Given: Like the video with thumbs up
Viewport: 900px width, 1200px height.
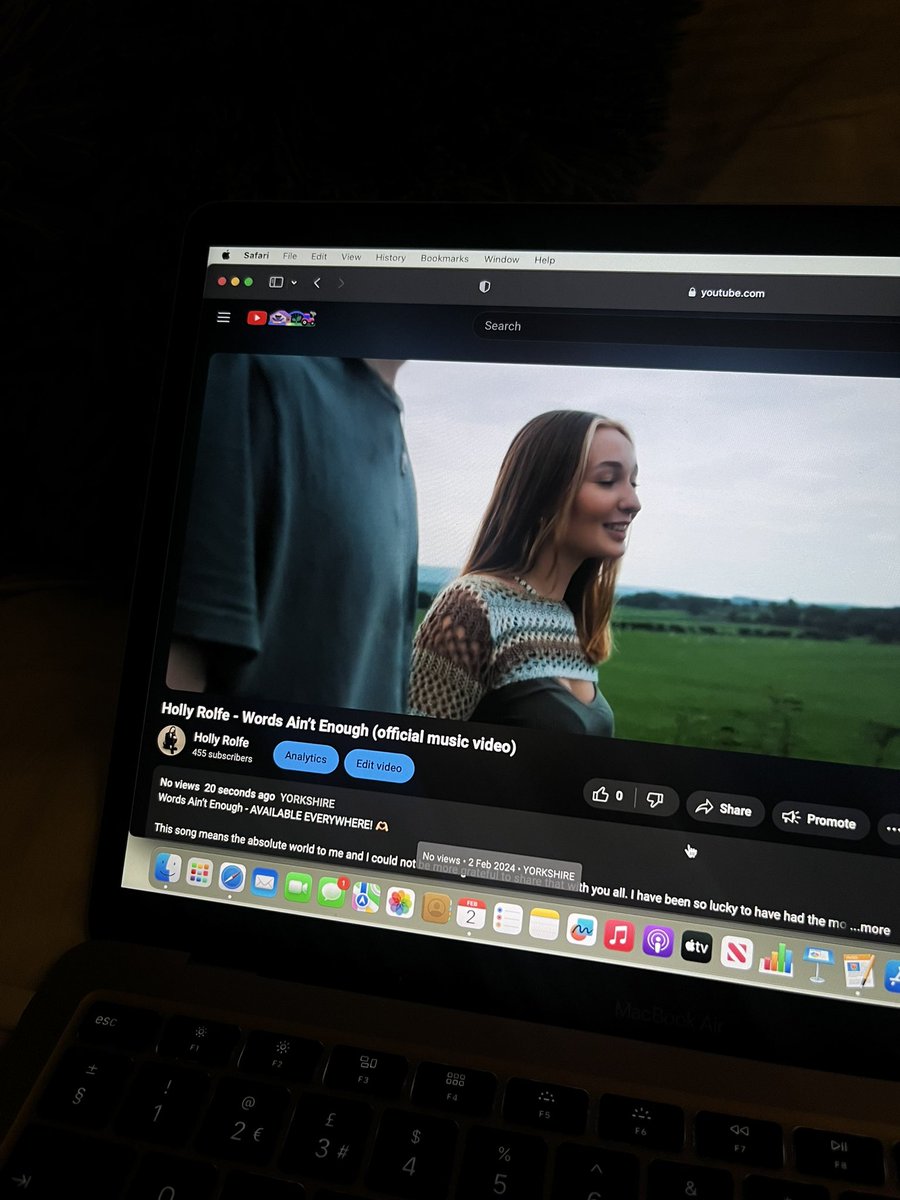Looking at the screenshot, I should [606, 795].
